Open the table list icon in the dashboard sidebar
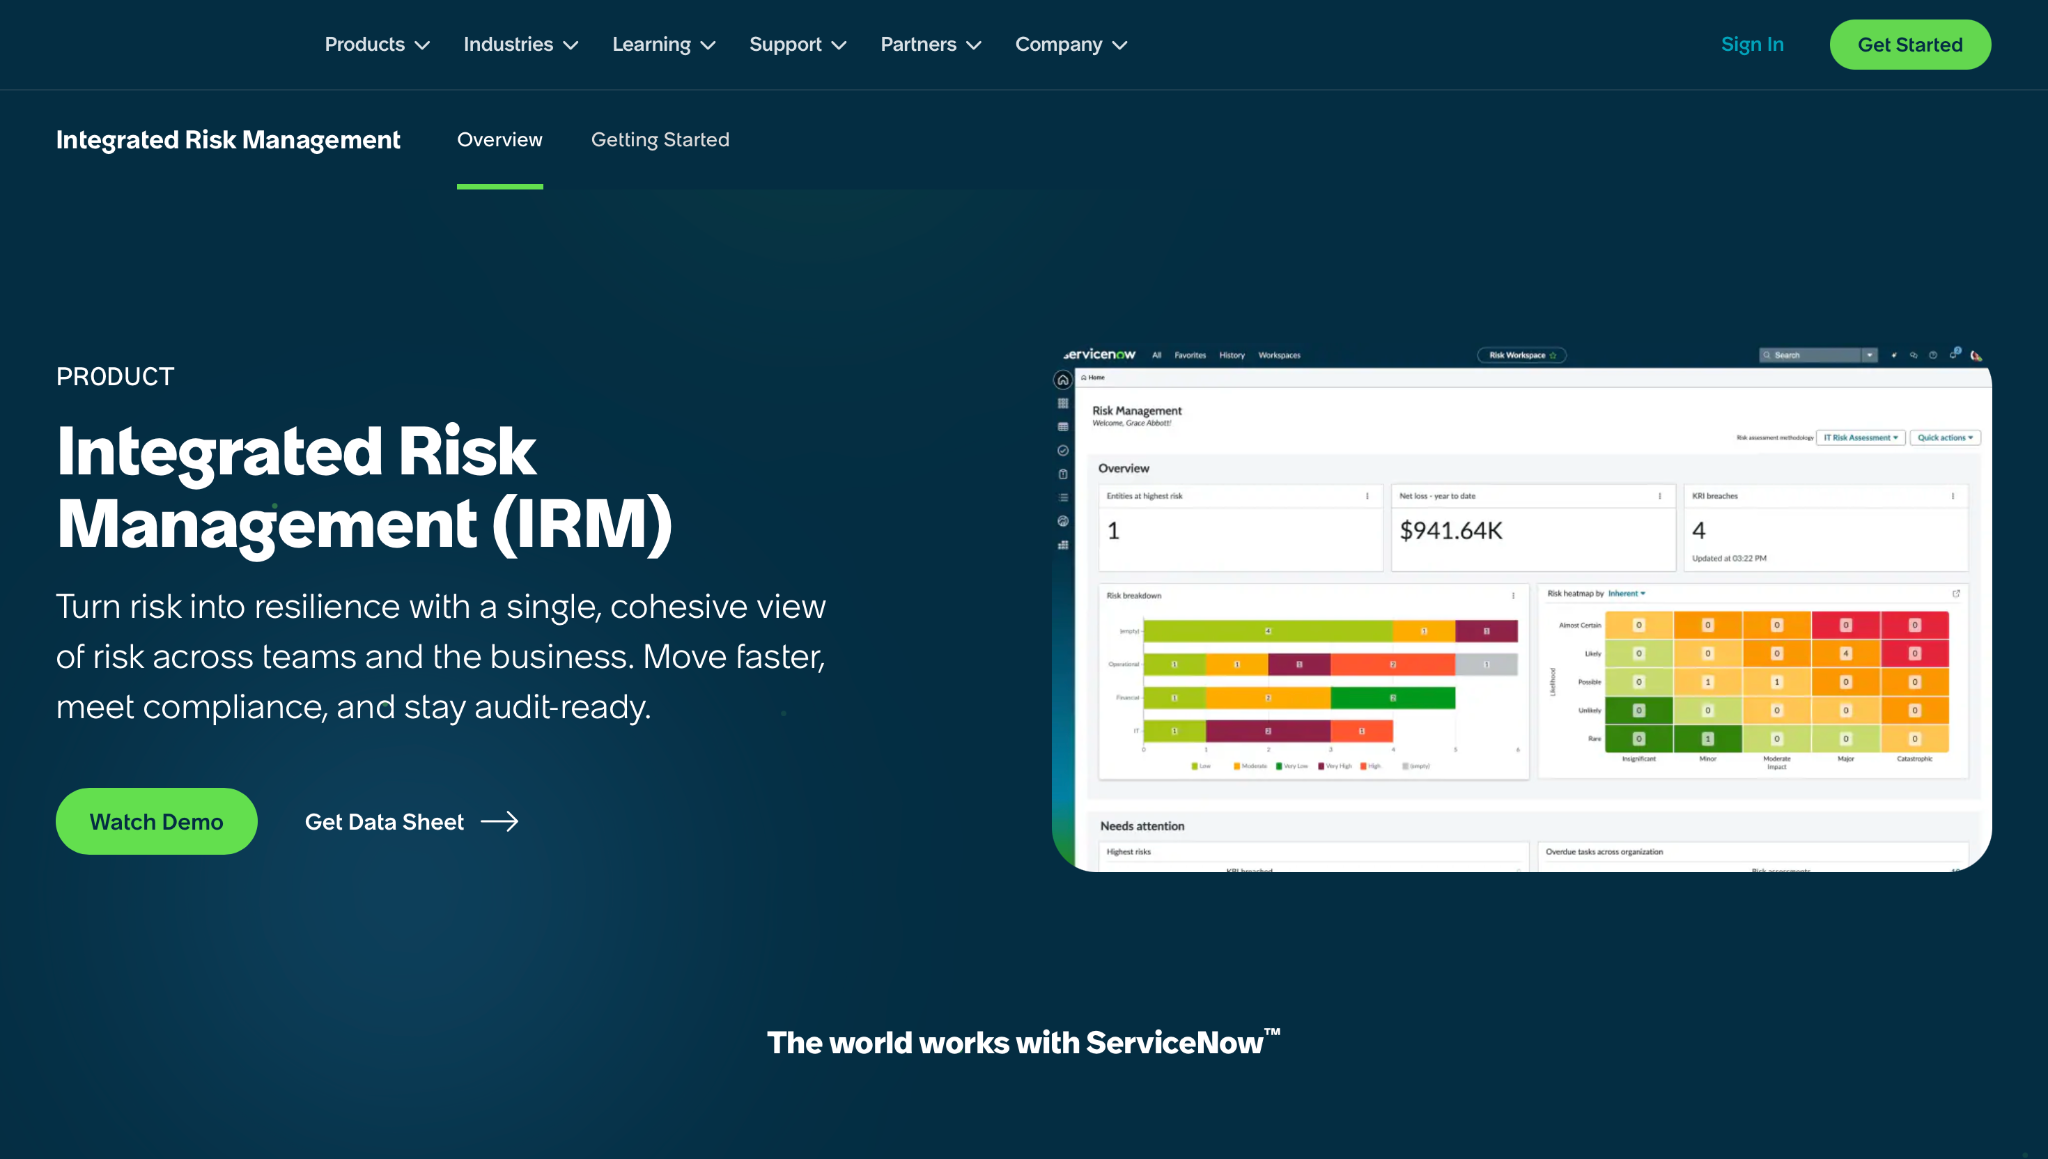Viewport: 2048px width, 1159px height. pos(1063,427)
